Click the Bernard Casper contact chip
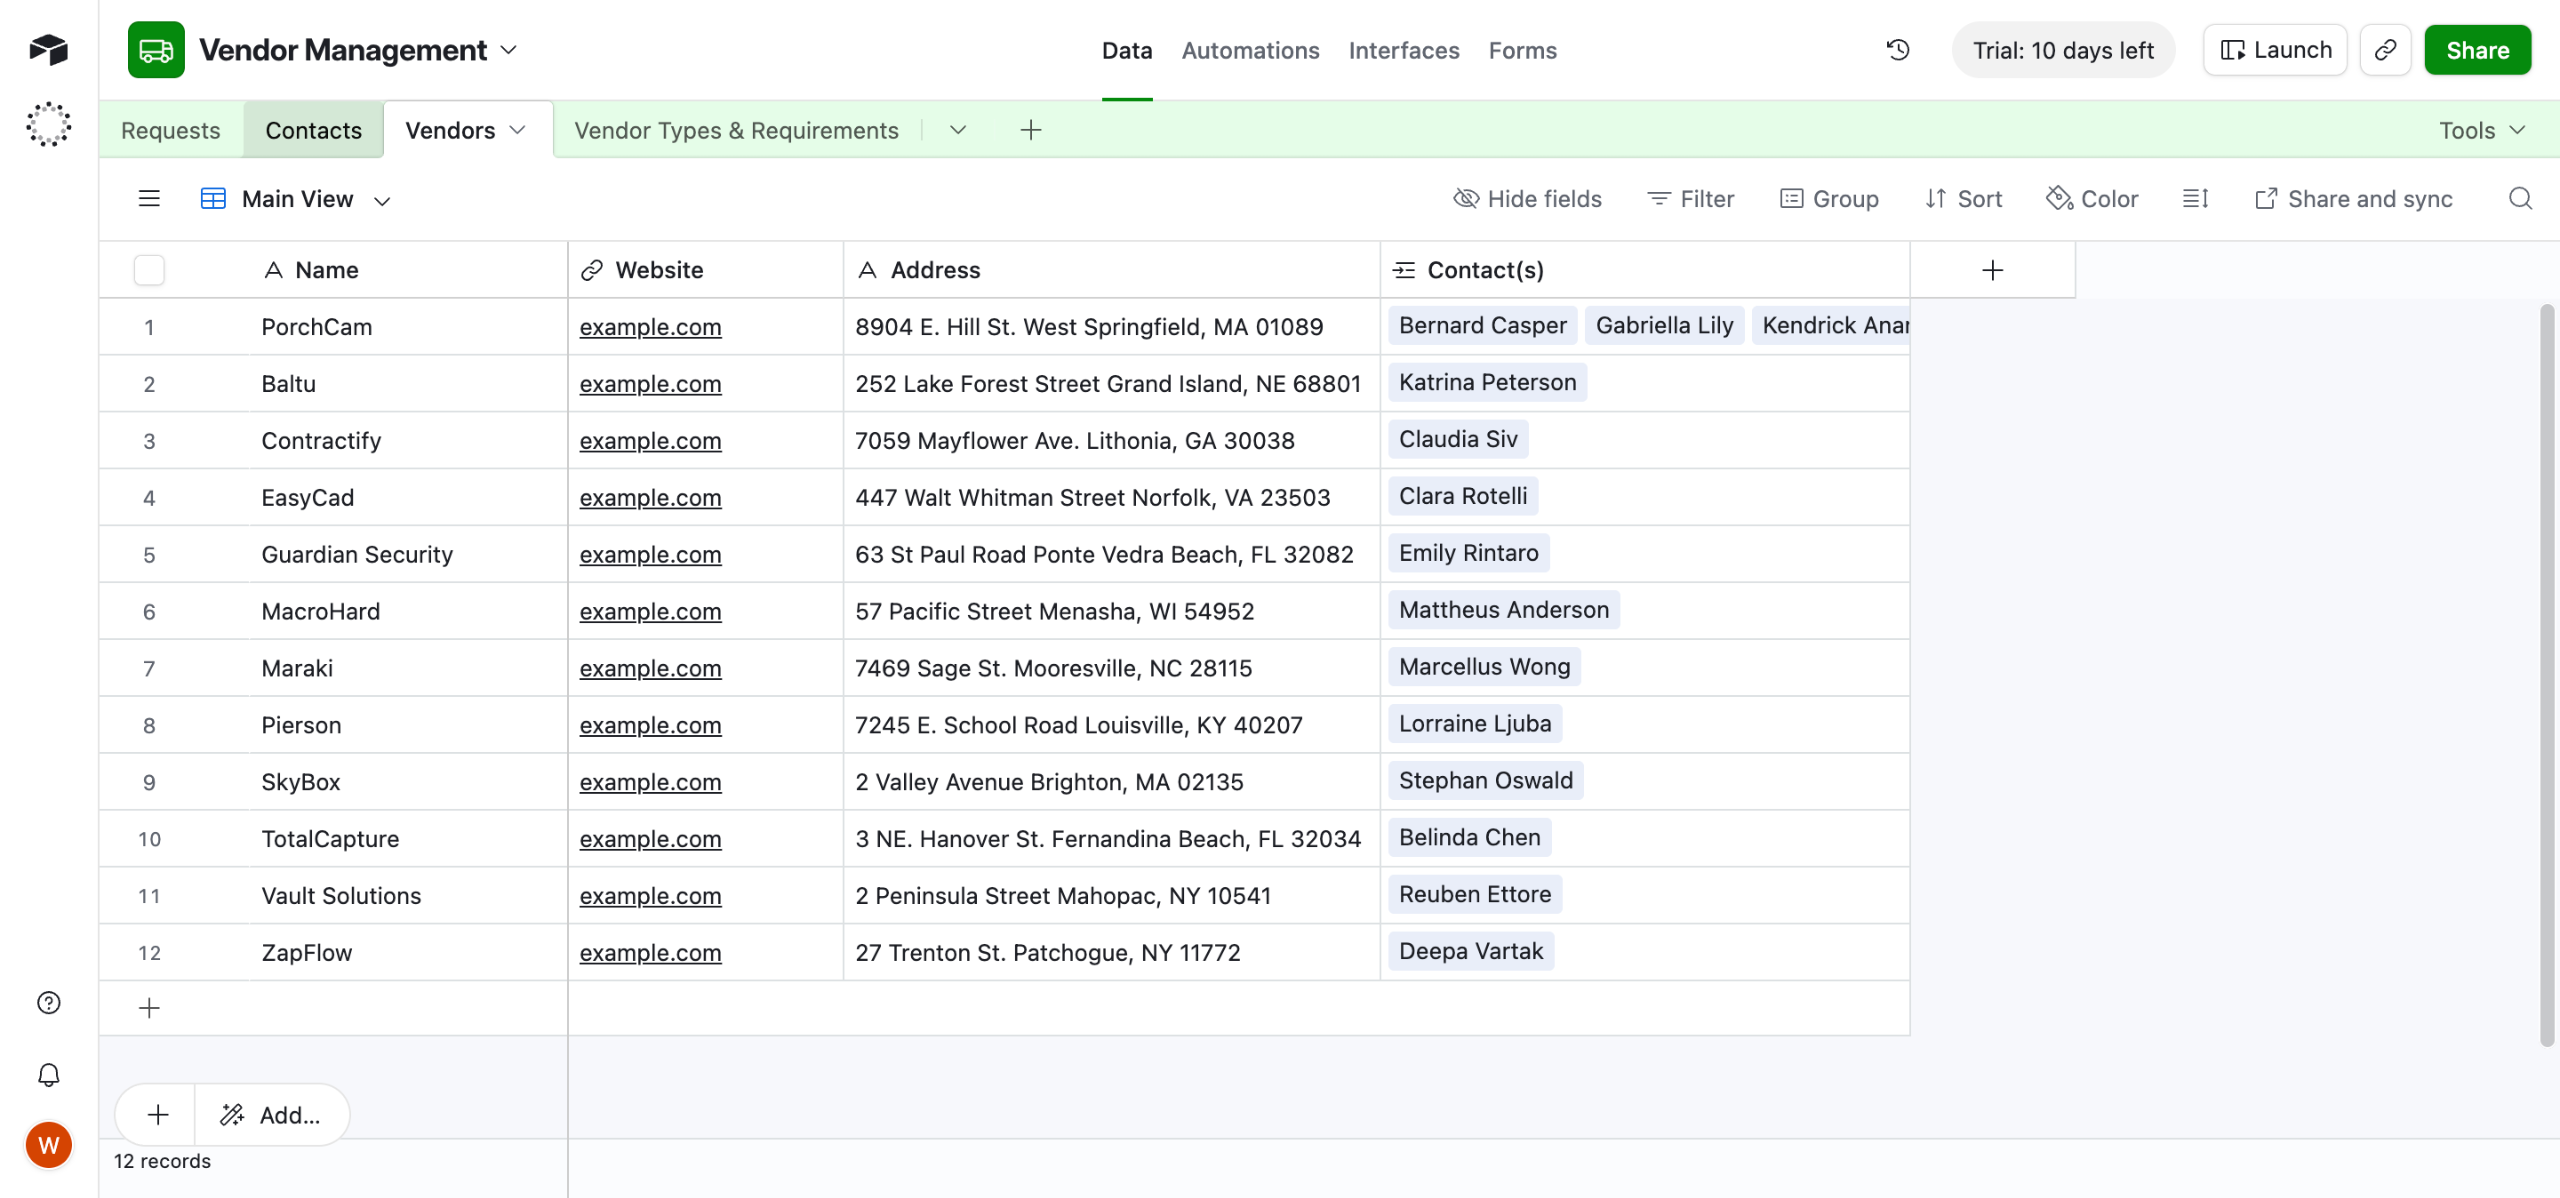This screenshot has height=1198, width=2560. [1482, 325]
